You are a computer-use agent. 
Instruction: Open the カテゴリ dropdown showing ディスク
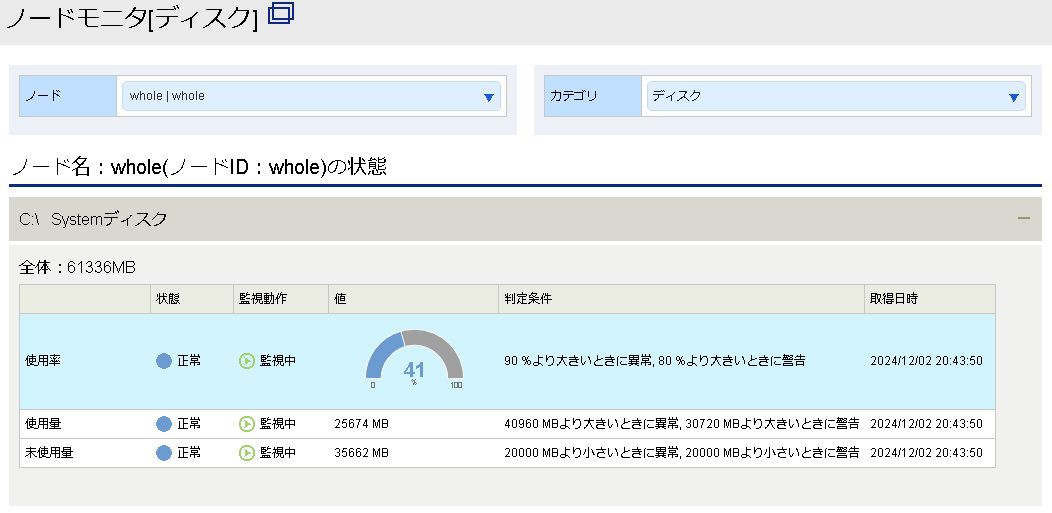[x=836, y=96]
